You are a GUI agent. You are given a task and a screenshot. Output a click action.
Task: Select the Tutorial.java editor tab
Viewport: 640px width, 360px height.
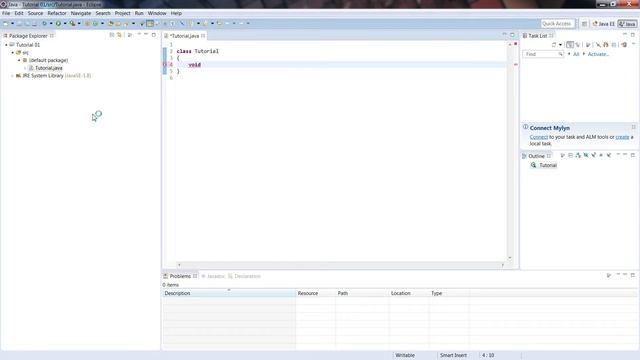pyautogui.click(x=184, y=36)
